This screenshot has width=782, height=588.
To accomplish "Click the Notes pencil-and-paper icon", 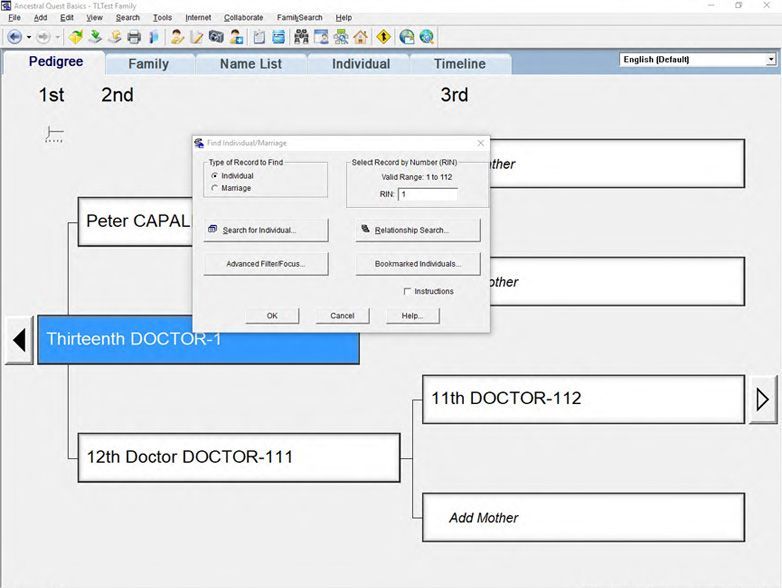I will [x=196, y=37].
